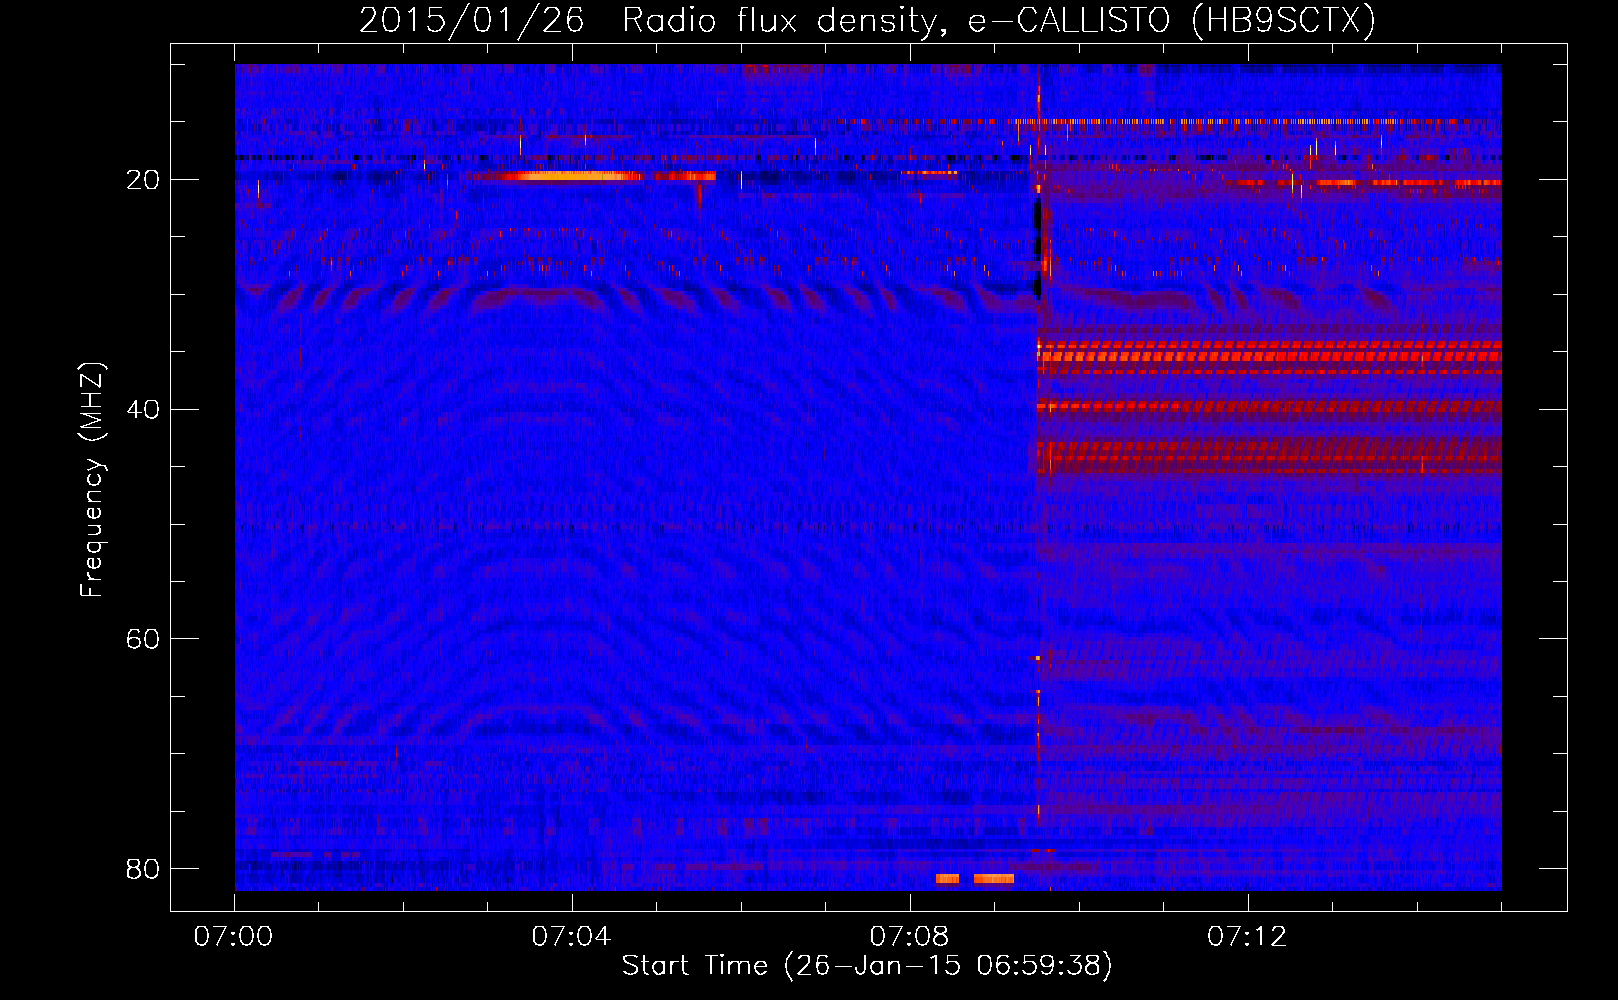The width and height of the screenshot is (1618, 1000).
Task: Click the '07:00' time tick label
Action: [x=234, y=937]
